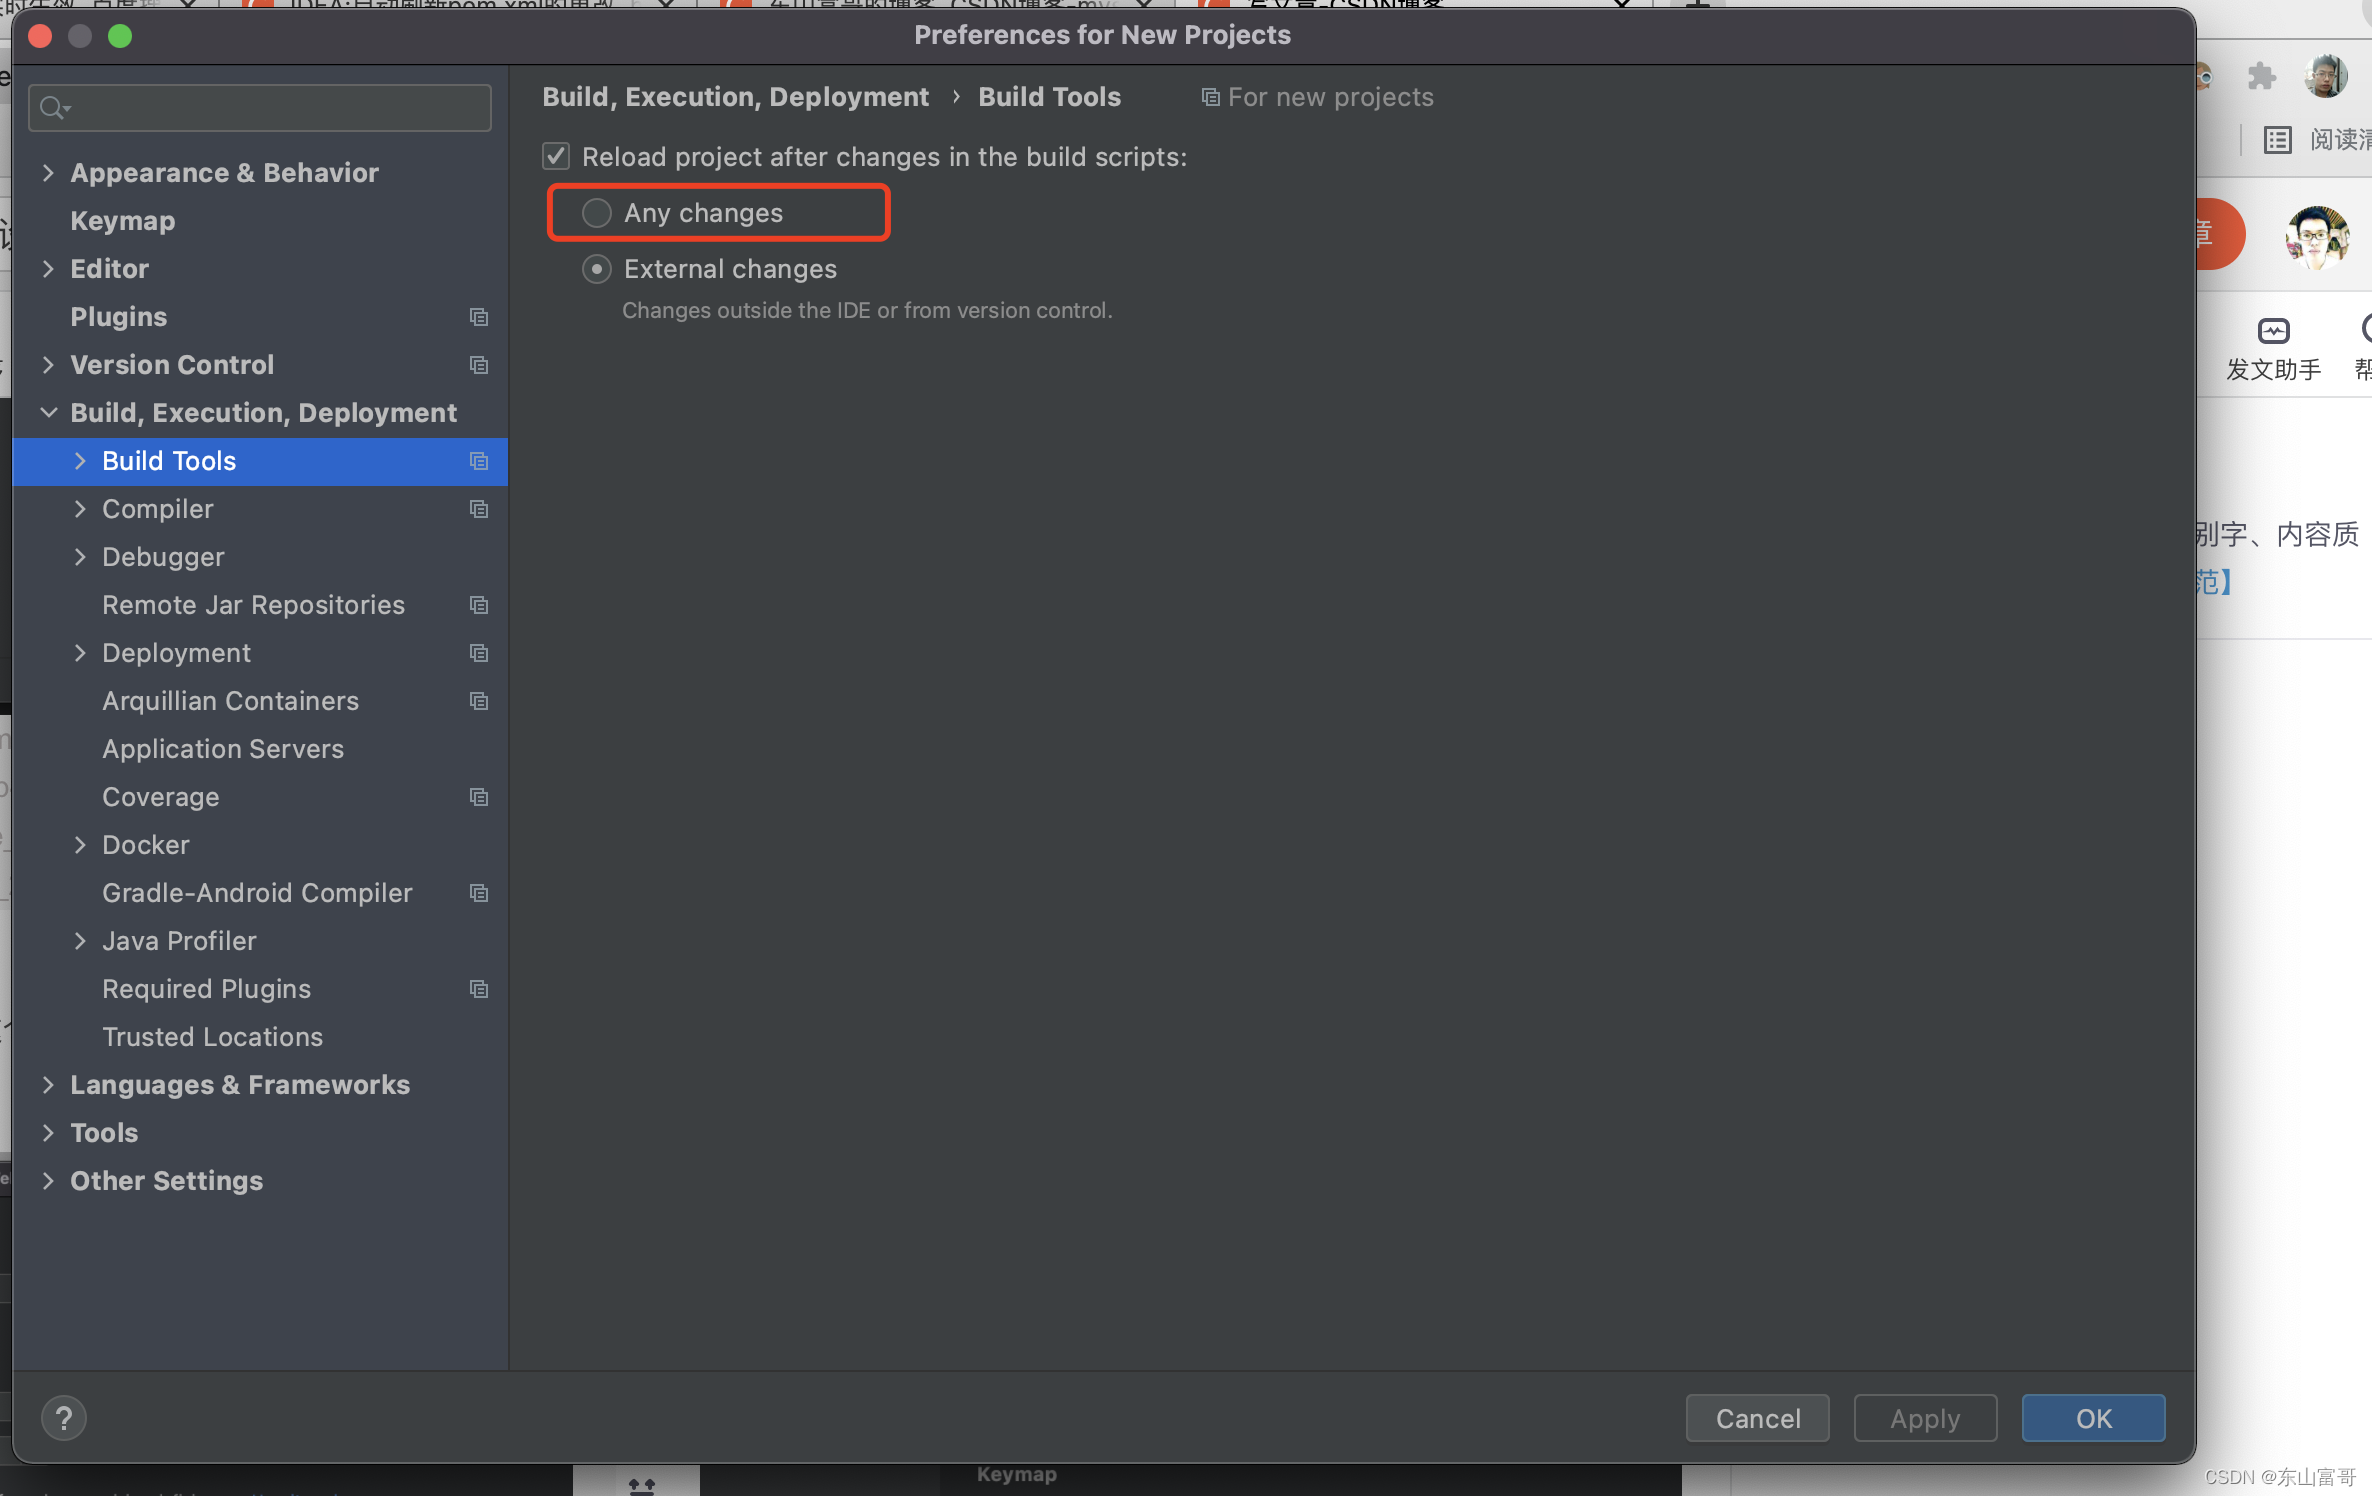
Task: Select the External changes radio button
Action: click(596, 267)
